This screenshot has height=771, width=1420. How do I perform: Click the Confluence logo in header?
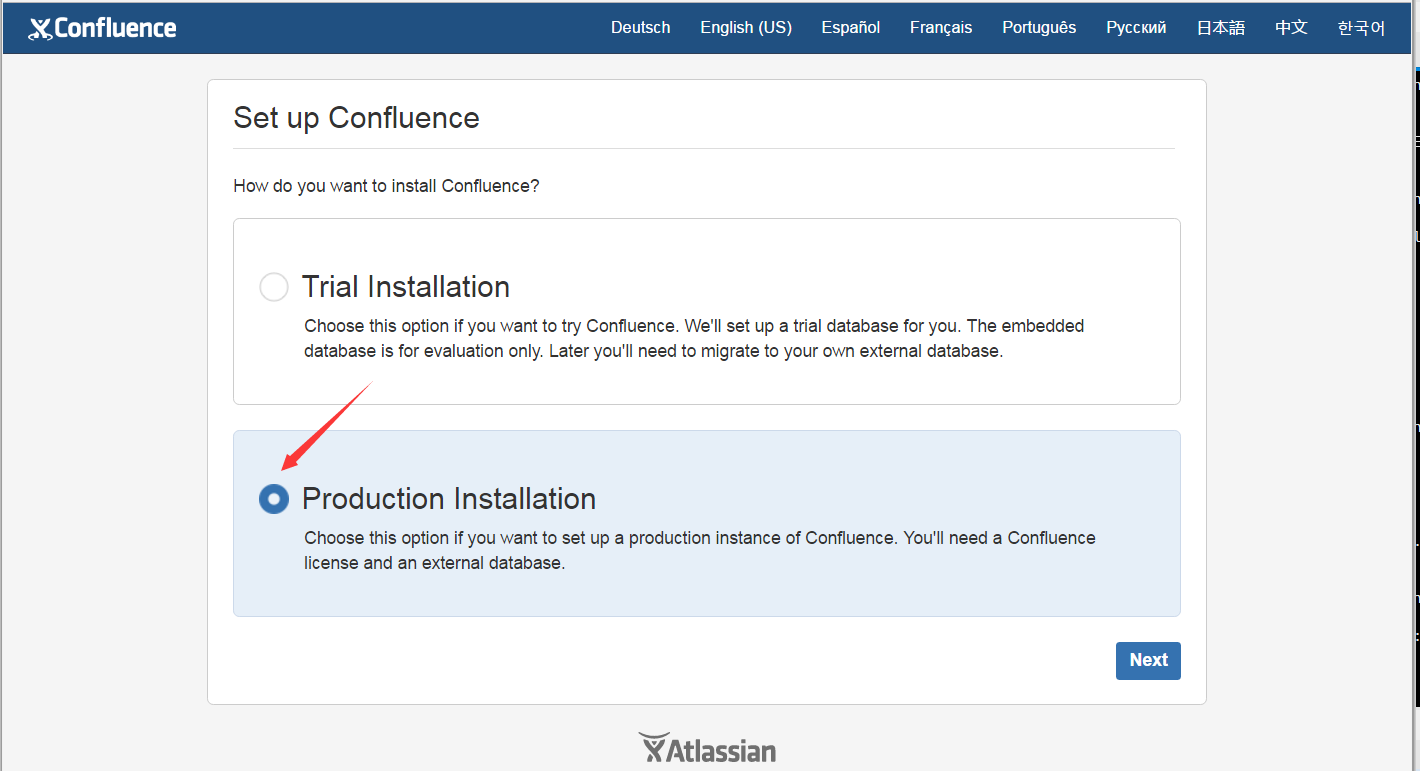pyautogui.click(x=102, y=28)
